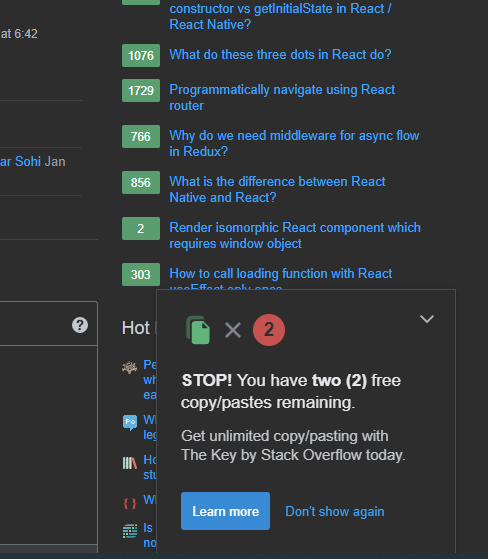
Task: Click the red circle with number 2
Action: point(269,330)
